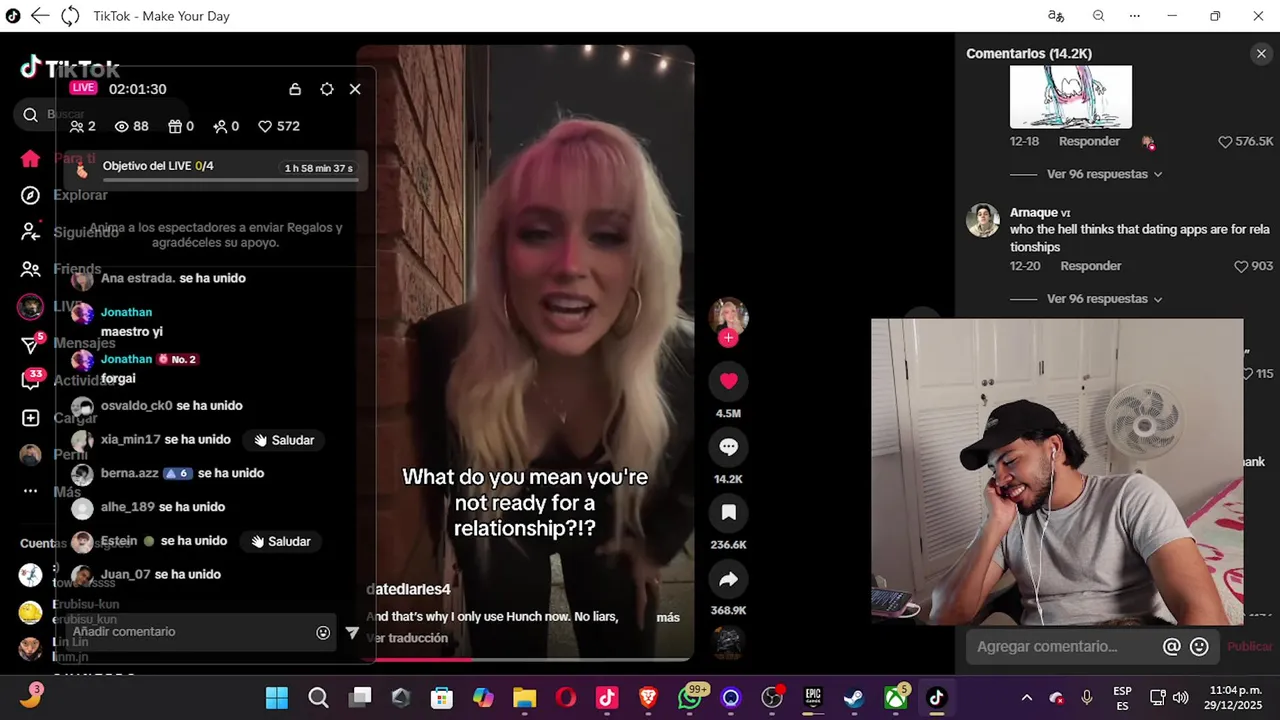Click the viewers eye count 88
The height and width of the screenshot is (720, 1280).
(x=131, y=126)
